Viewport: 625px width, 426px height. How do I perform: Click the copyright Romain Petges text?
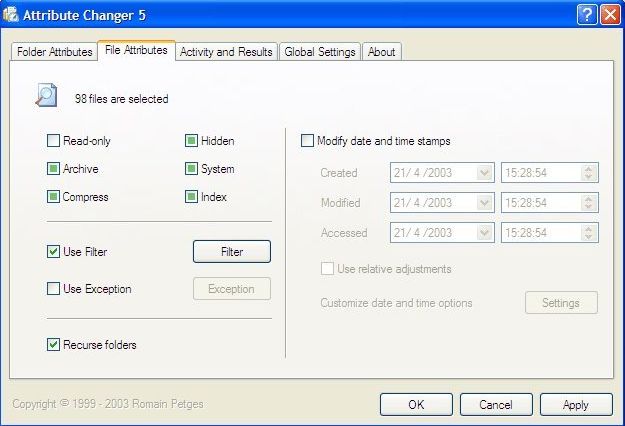tap(108, 404)
